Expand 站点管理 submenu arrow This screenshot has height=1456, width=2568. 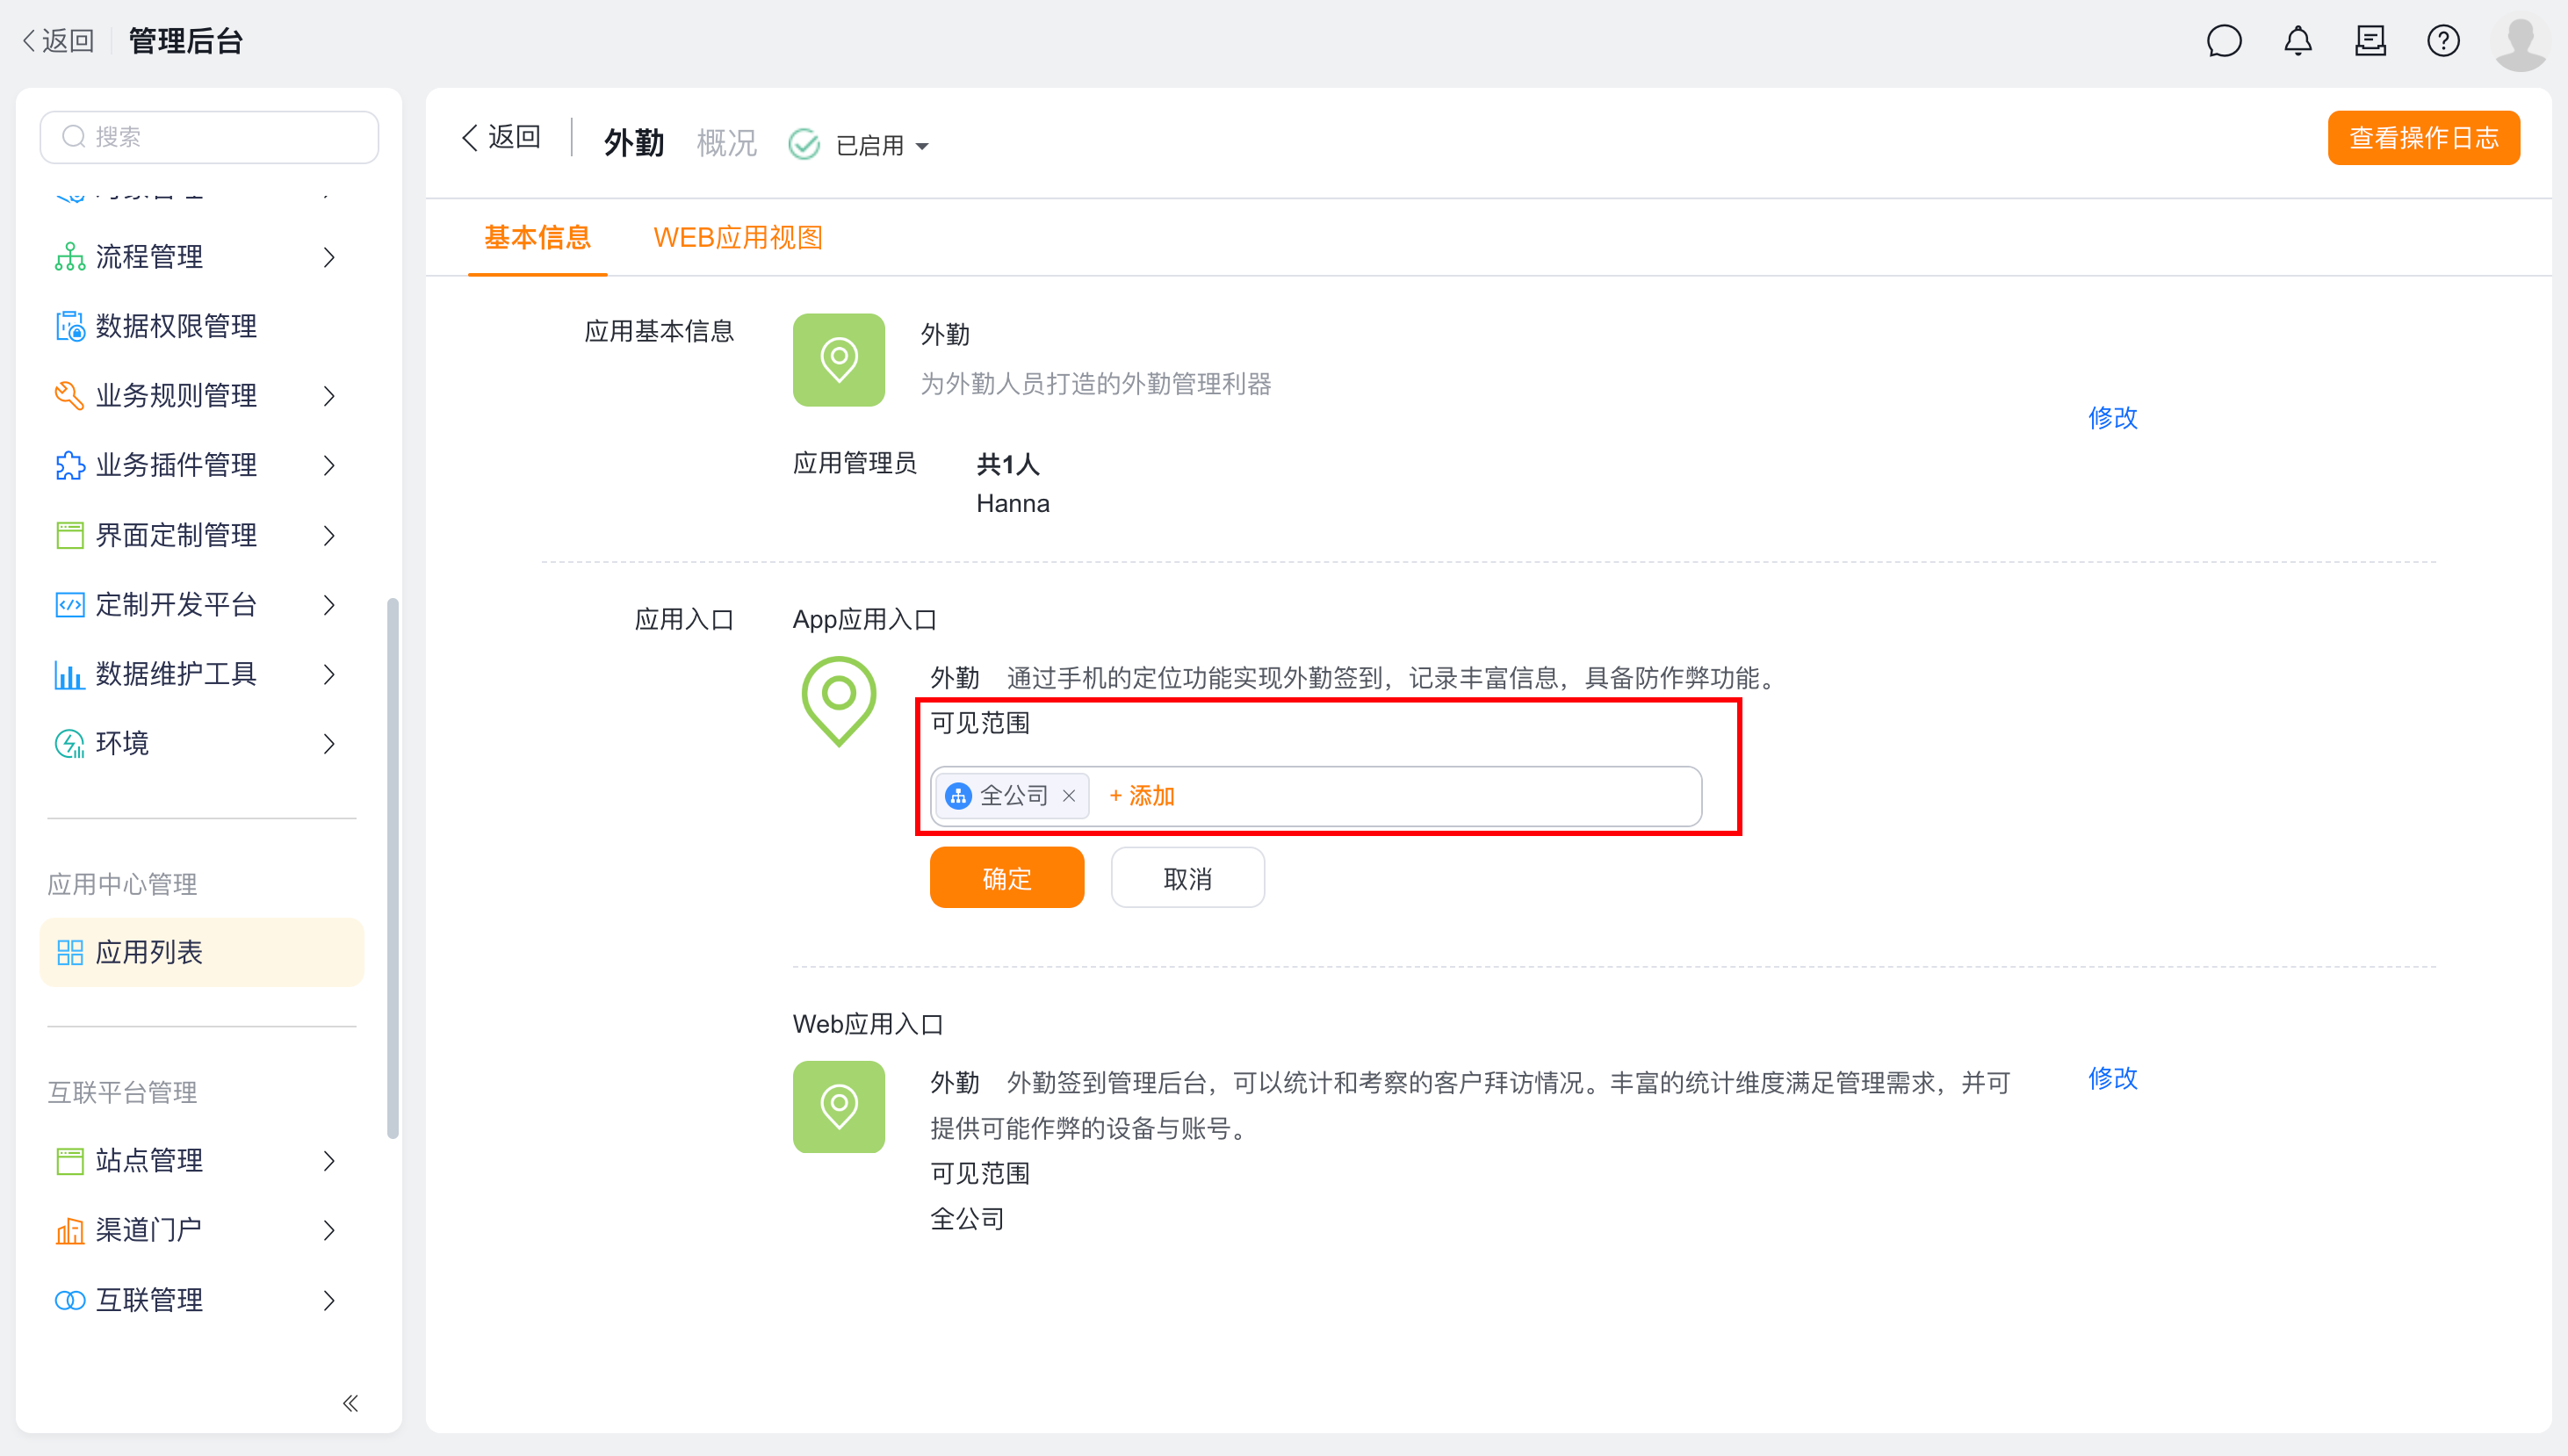pyautogui.click(x=330, y=1160)
